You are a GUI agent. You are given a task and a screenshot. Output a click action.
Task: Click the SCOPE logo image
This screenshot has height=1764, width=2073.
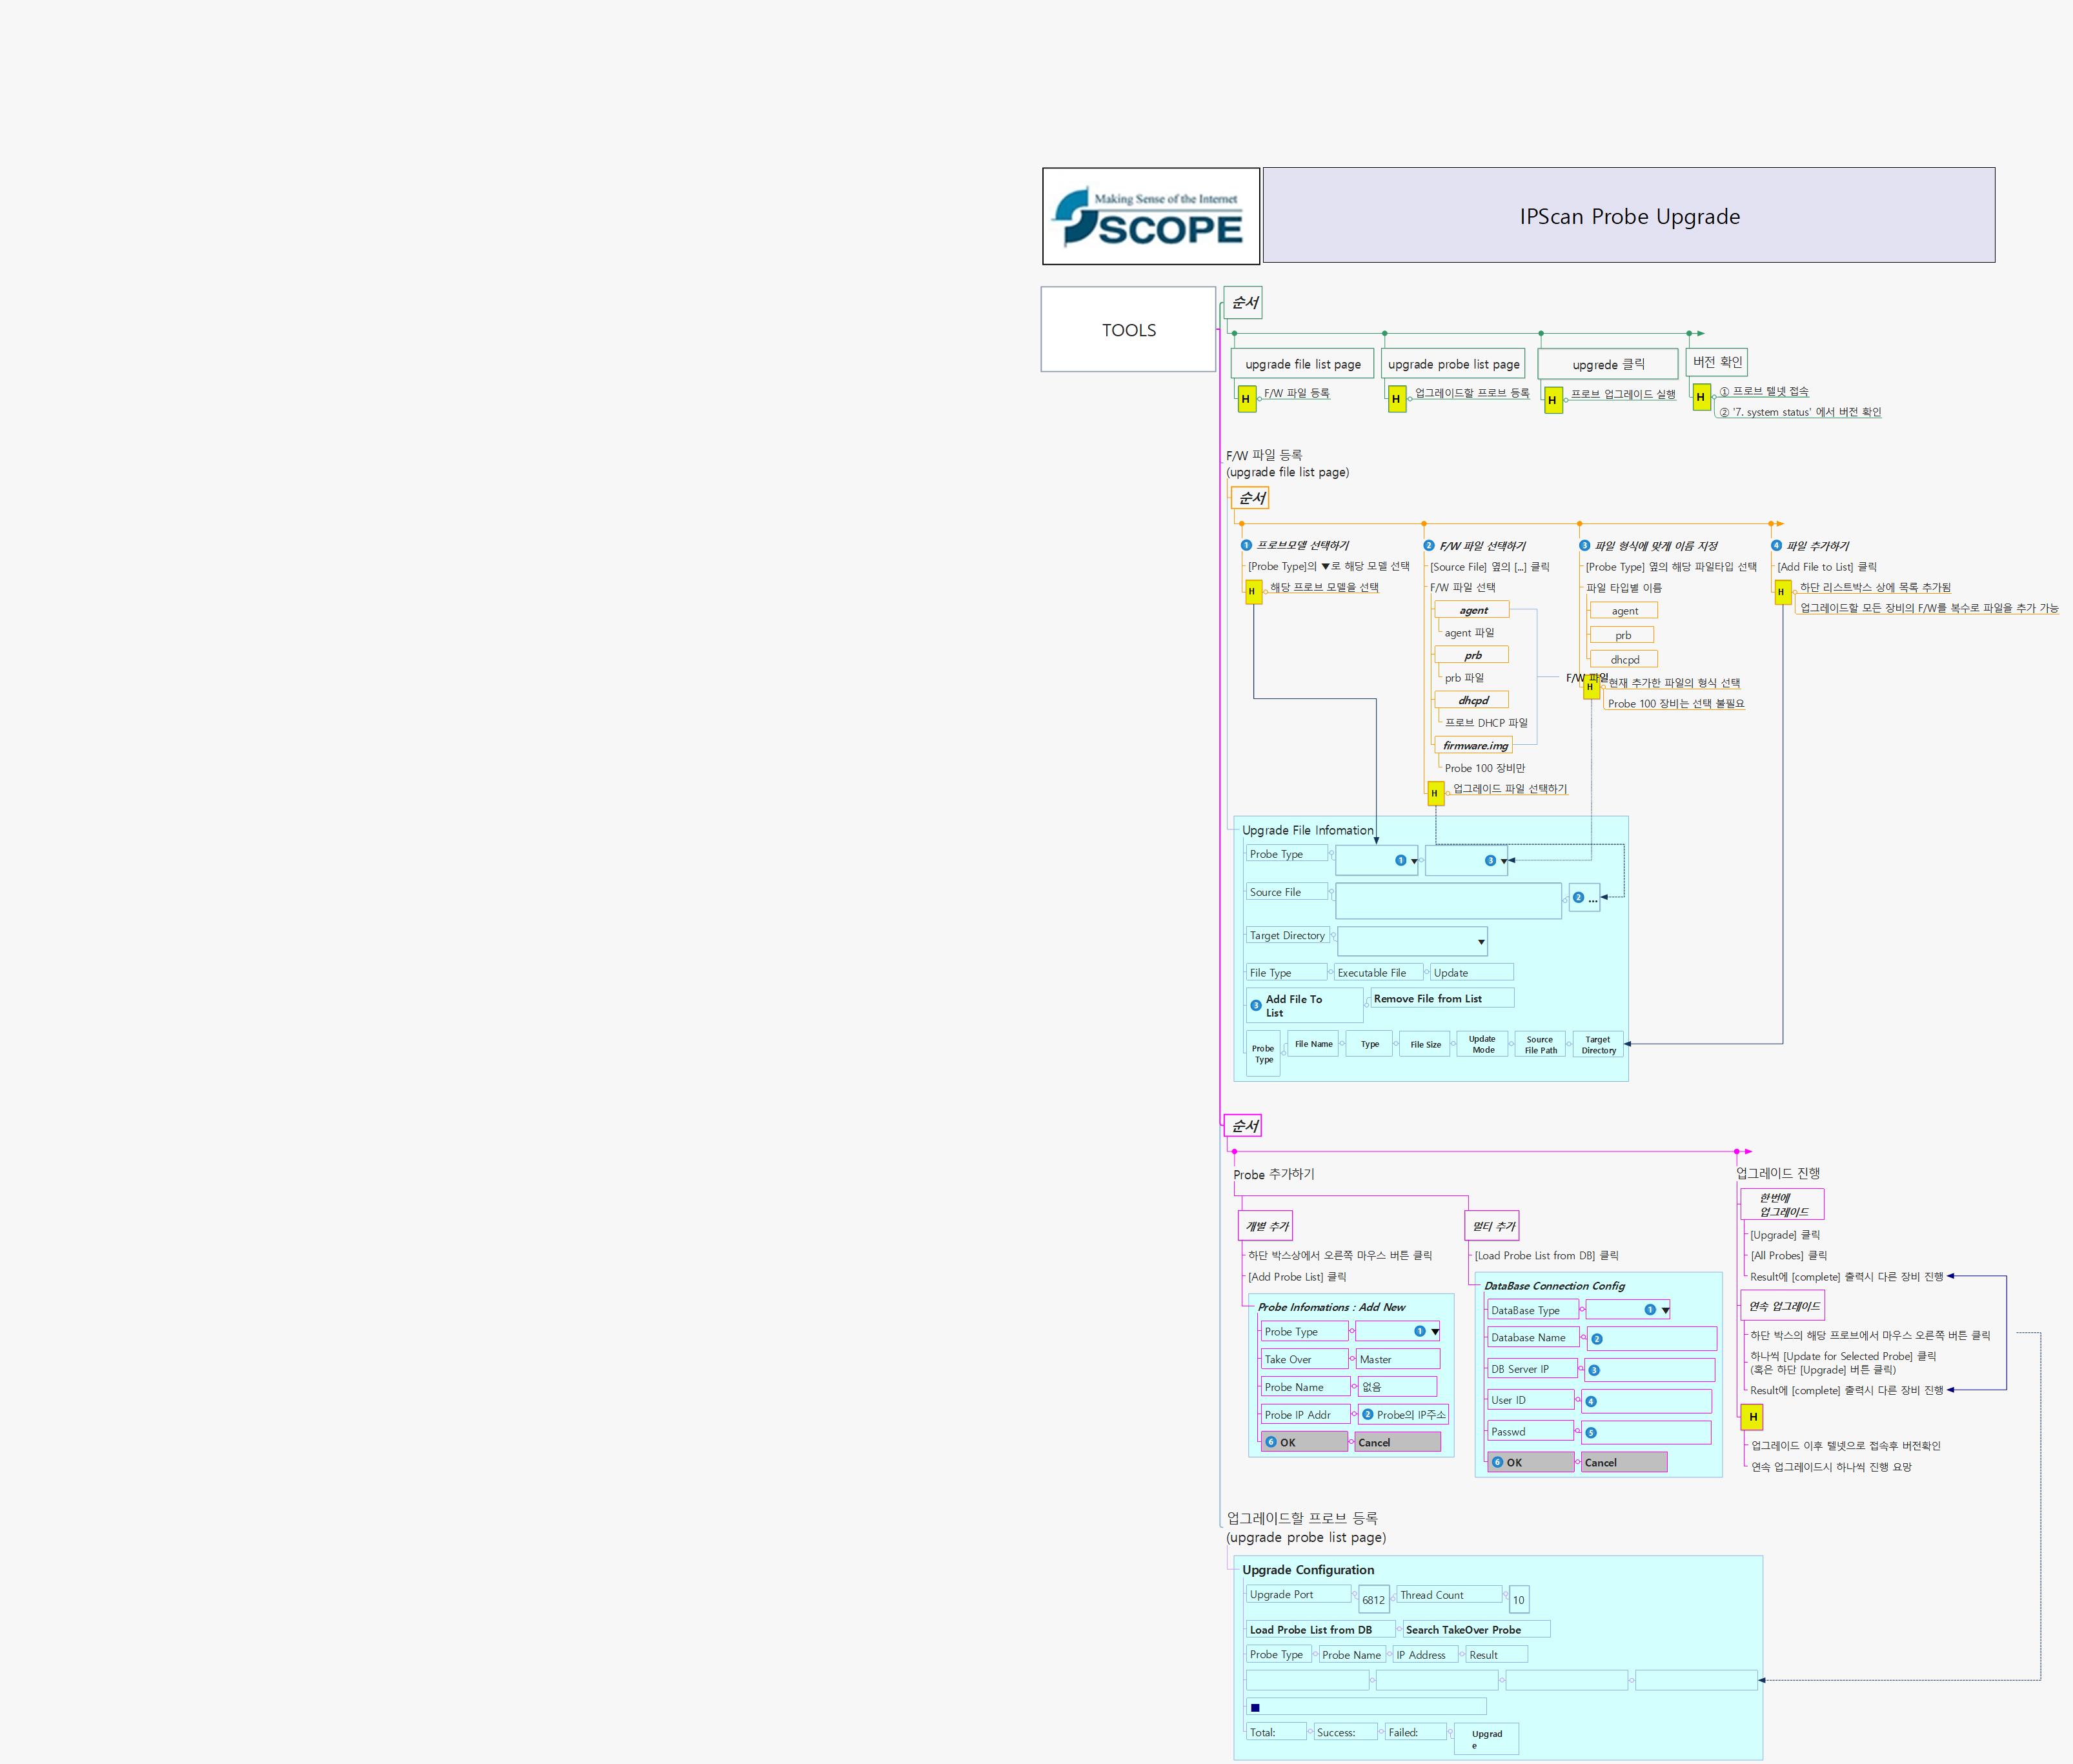1150,216
